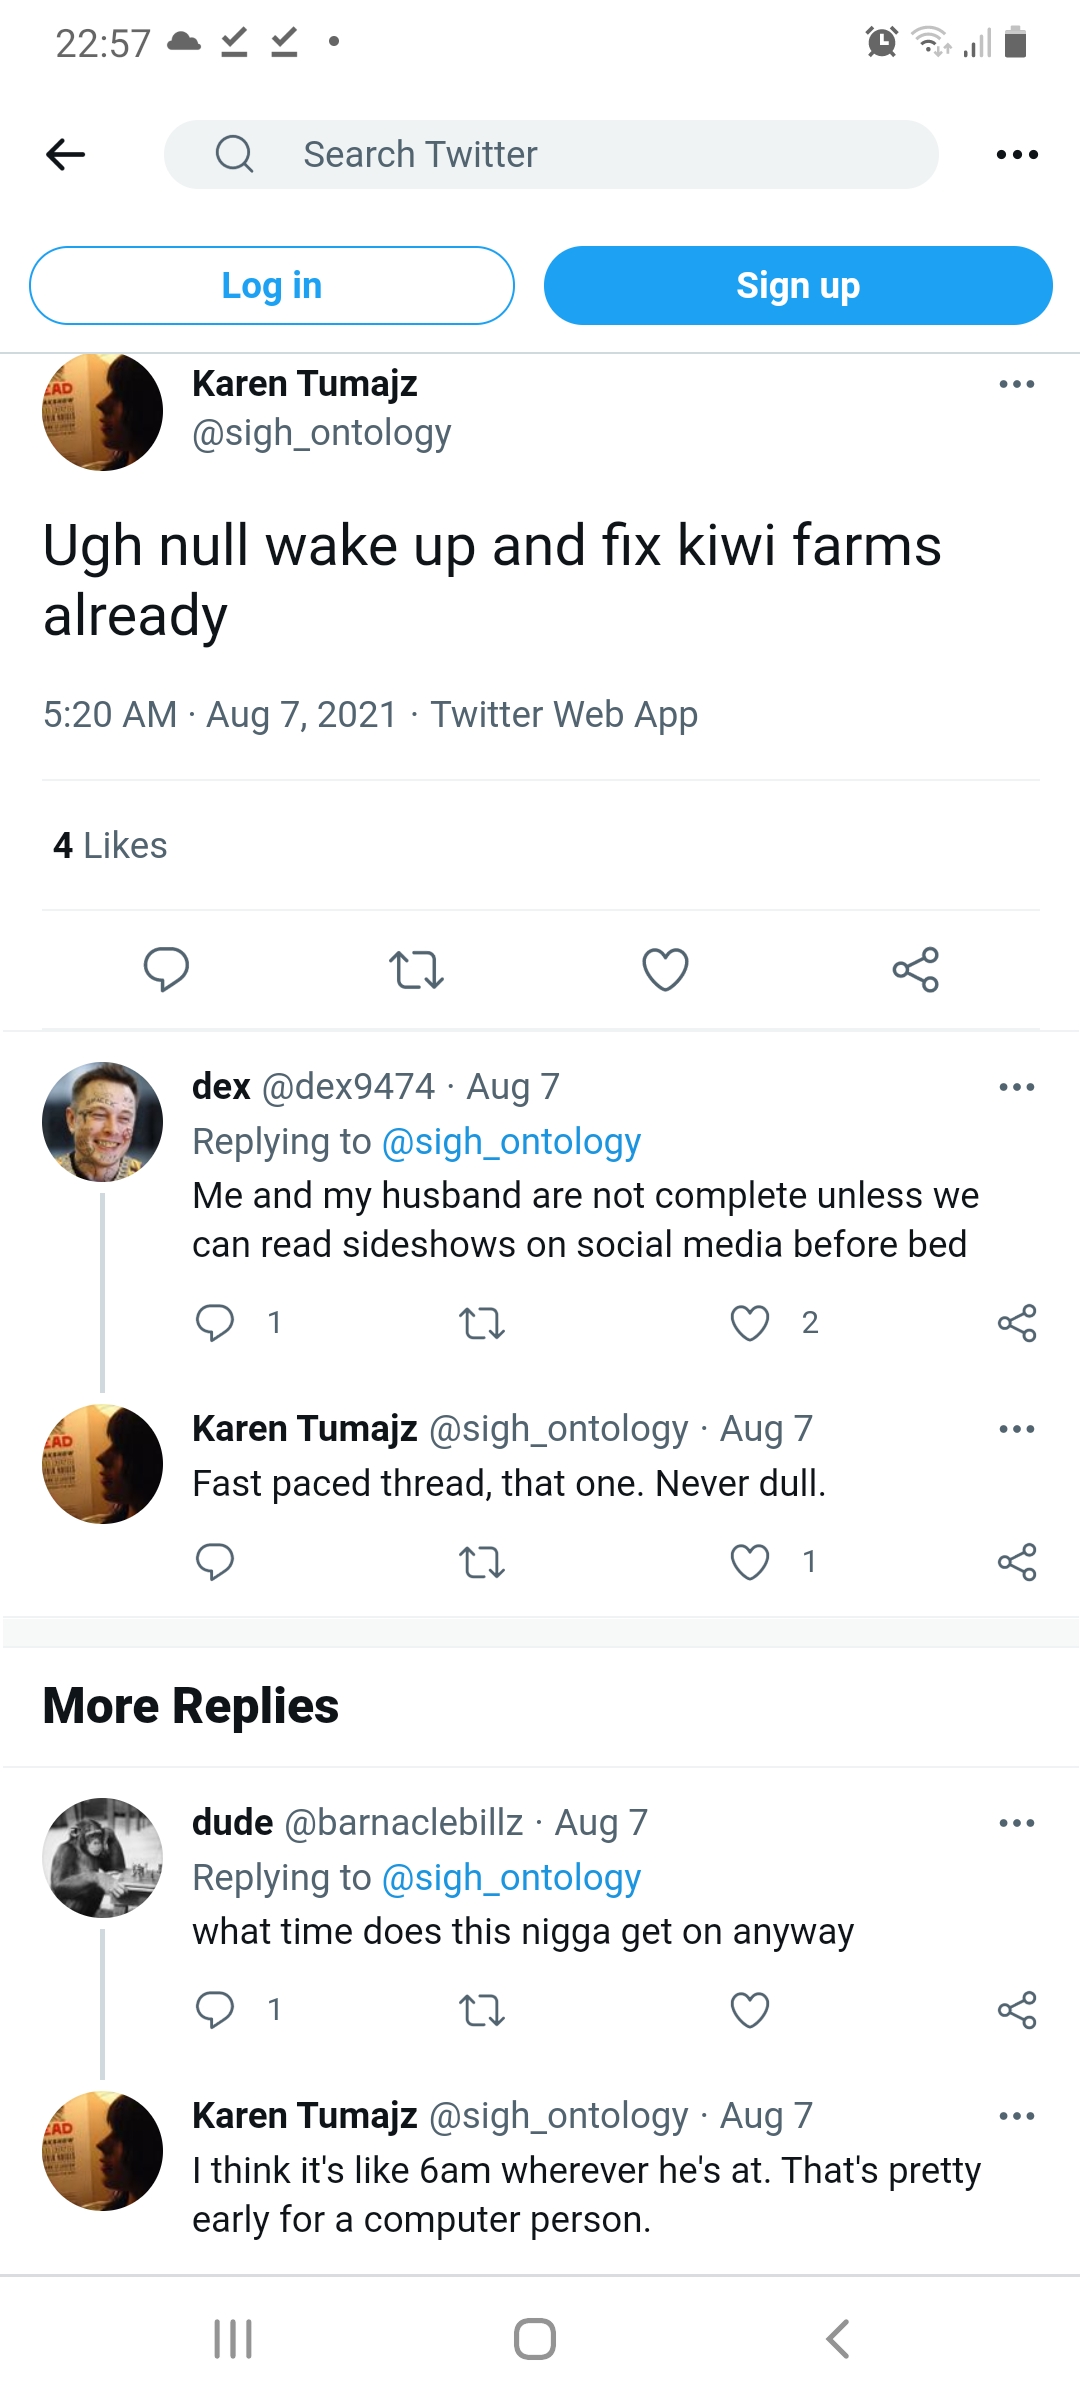1080x2400 pixels.
Task: Retweet dex's reply about sideshows
Action: (x=481, y=1323)
